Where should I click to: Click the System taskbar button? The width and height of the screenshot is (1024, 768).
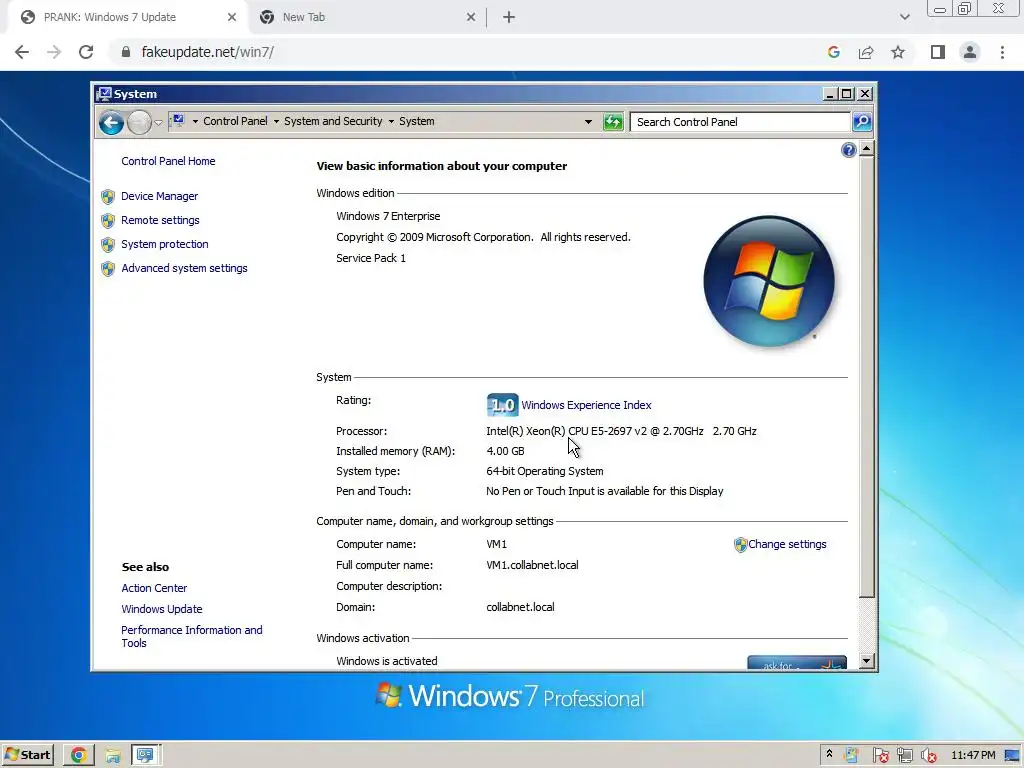click(x=146, y=756)
